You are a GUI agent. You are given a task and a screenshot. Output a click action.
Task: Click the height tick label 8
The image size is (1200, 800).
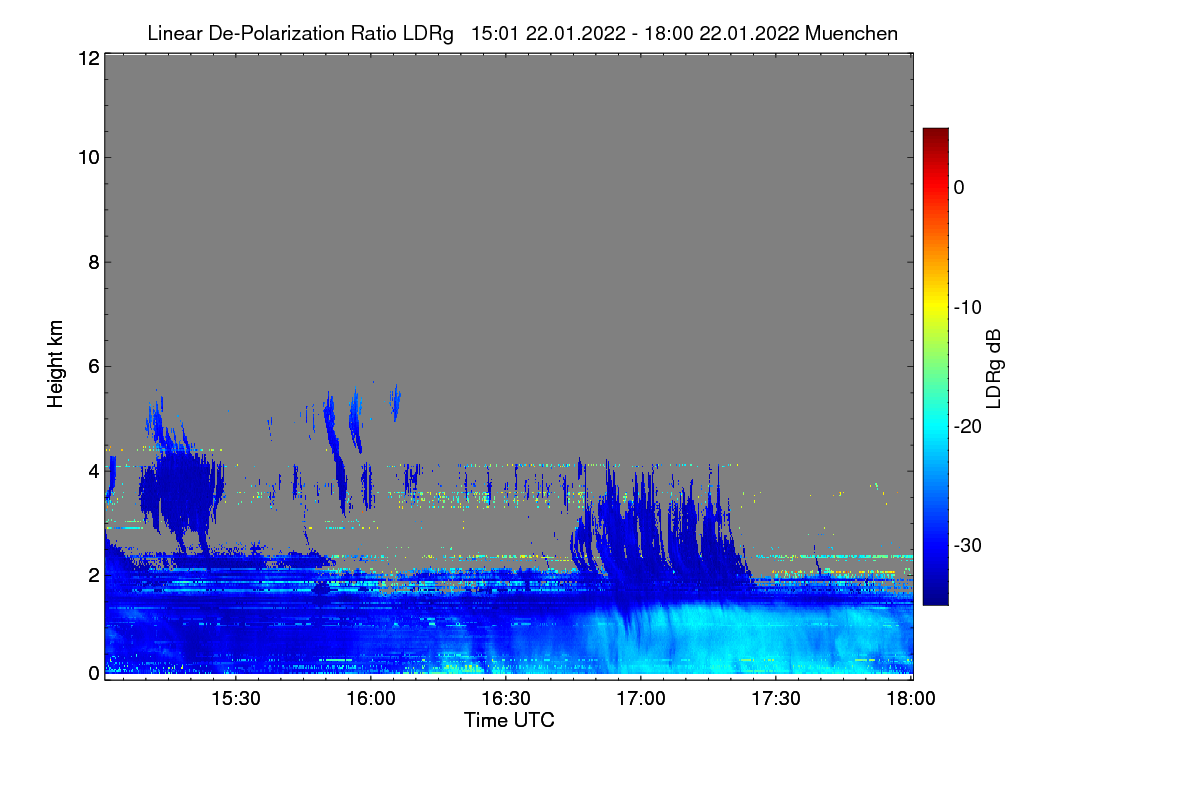(x=92, y=262)
